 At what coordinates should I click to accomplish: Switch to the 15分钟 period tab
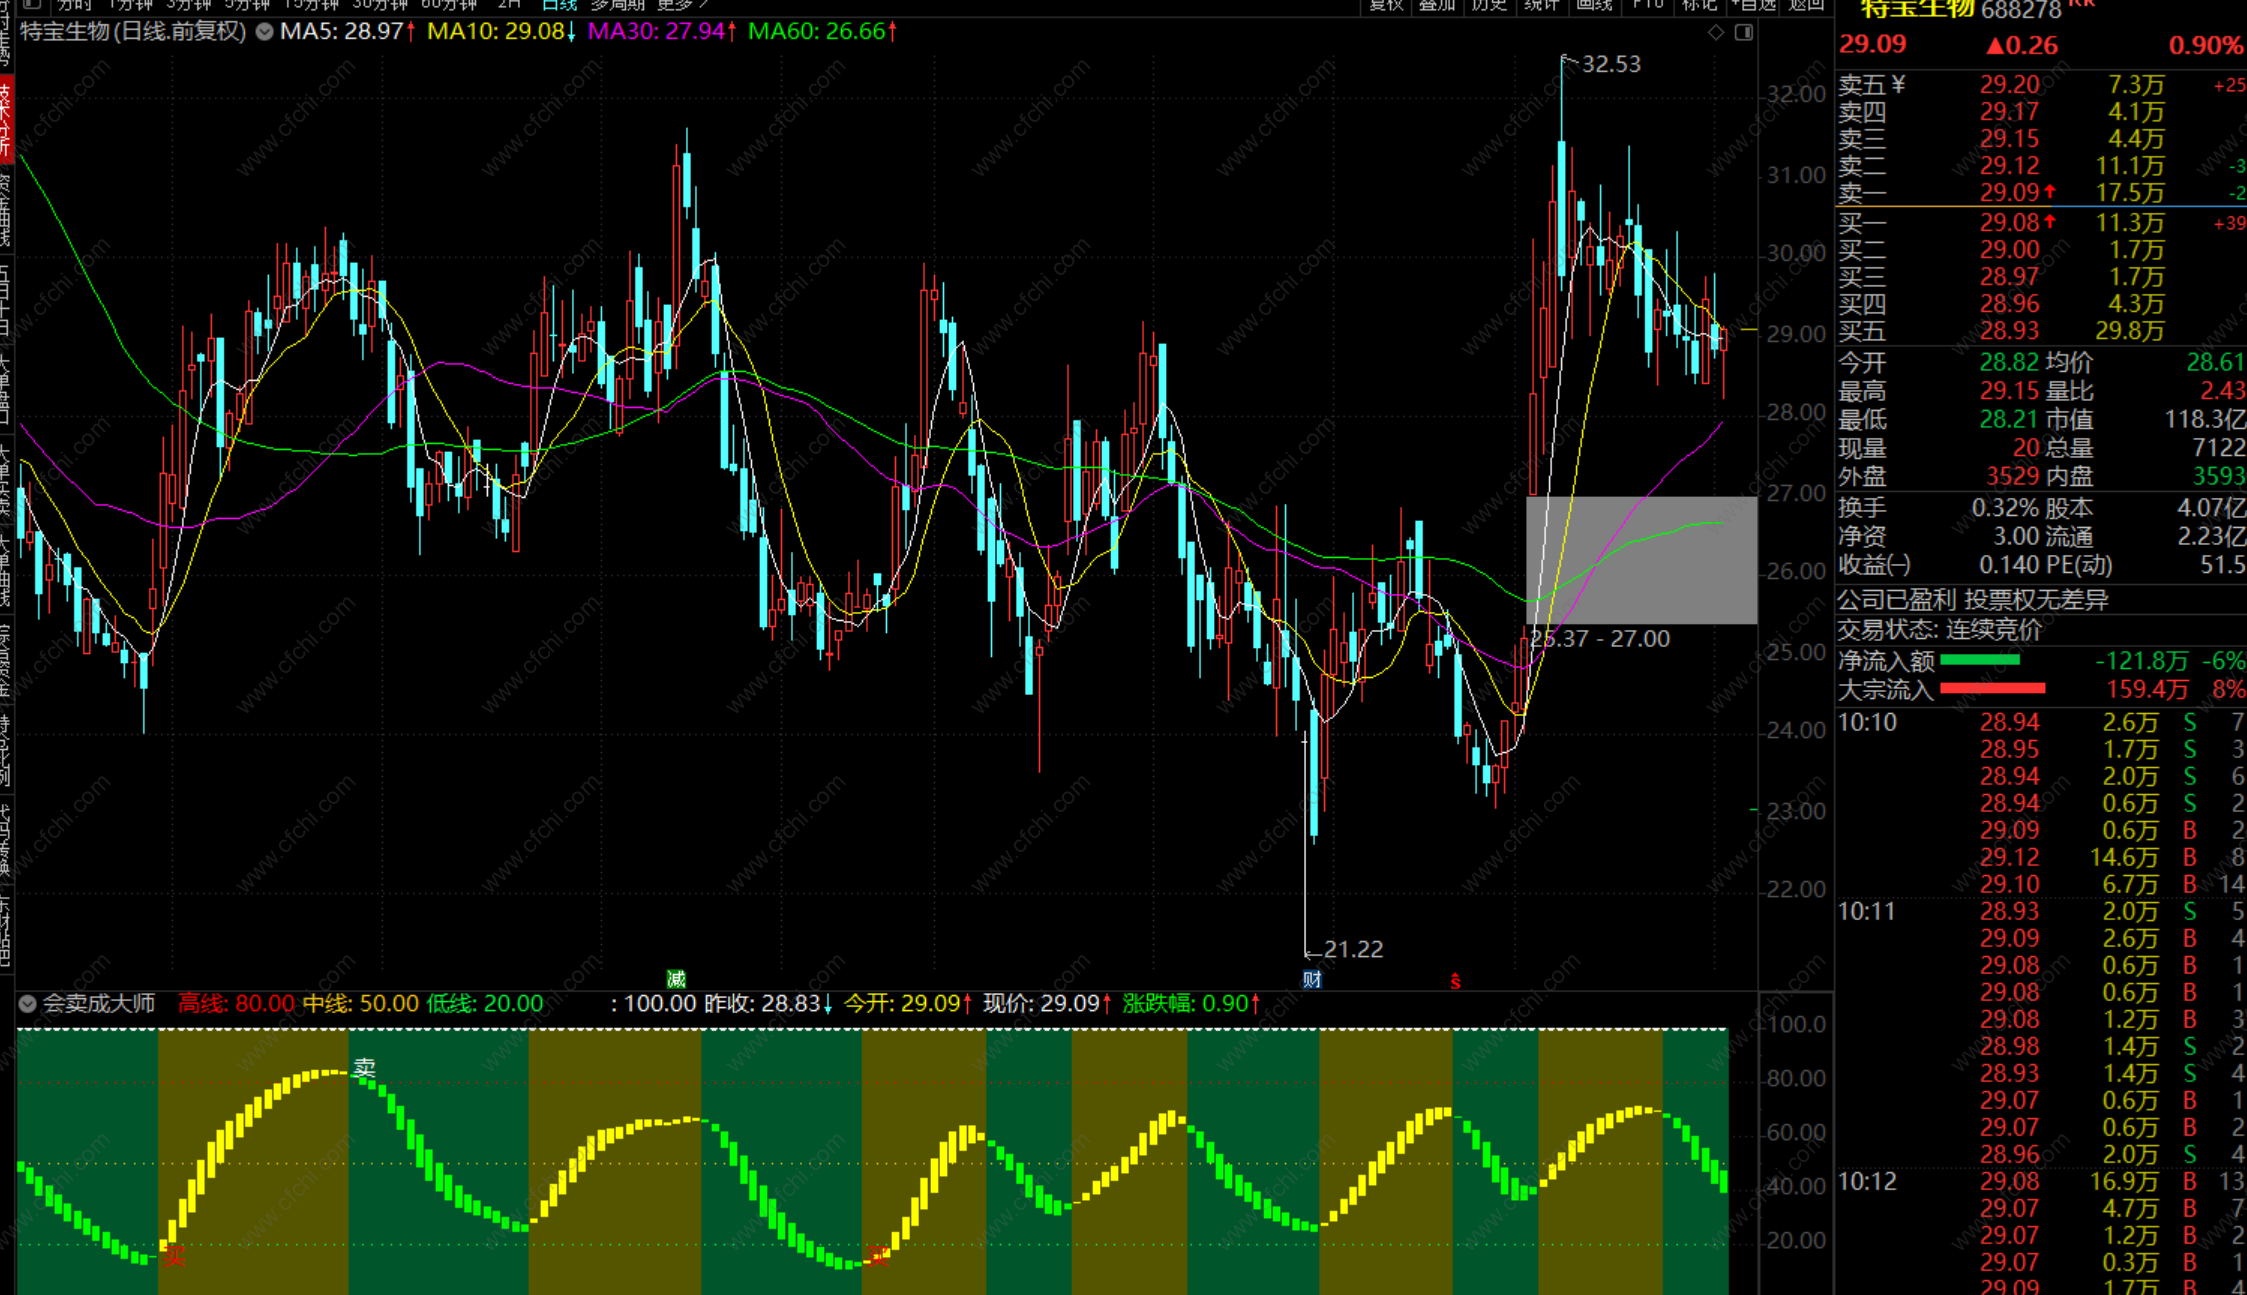(x=311, y=5)
